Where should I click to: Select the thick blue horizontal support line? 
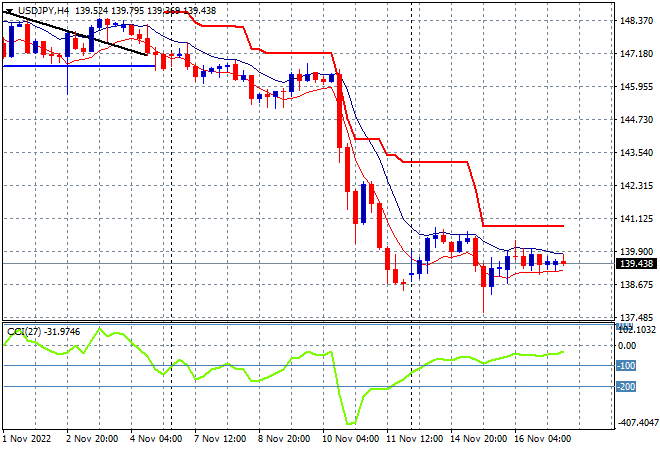(x=79, y=66)
